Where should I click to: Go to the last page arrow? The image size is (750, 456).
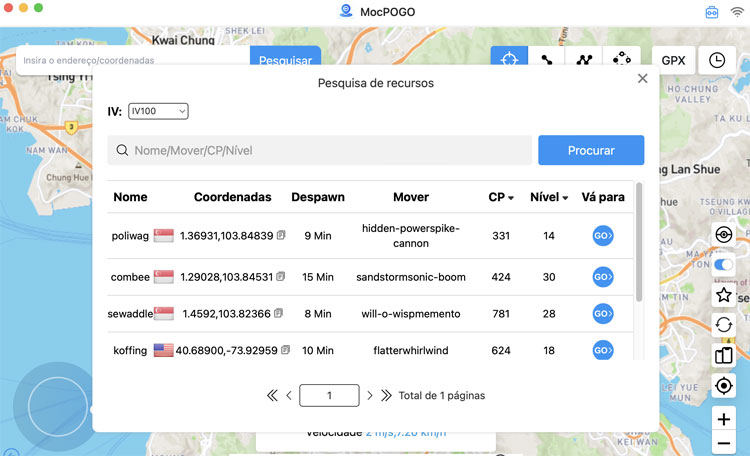click(386, 395)
